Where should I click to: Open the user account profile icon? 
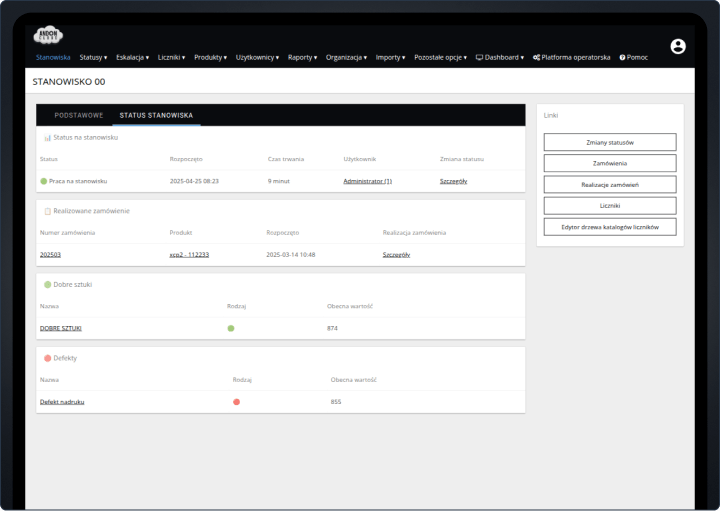point(678,46)
